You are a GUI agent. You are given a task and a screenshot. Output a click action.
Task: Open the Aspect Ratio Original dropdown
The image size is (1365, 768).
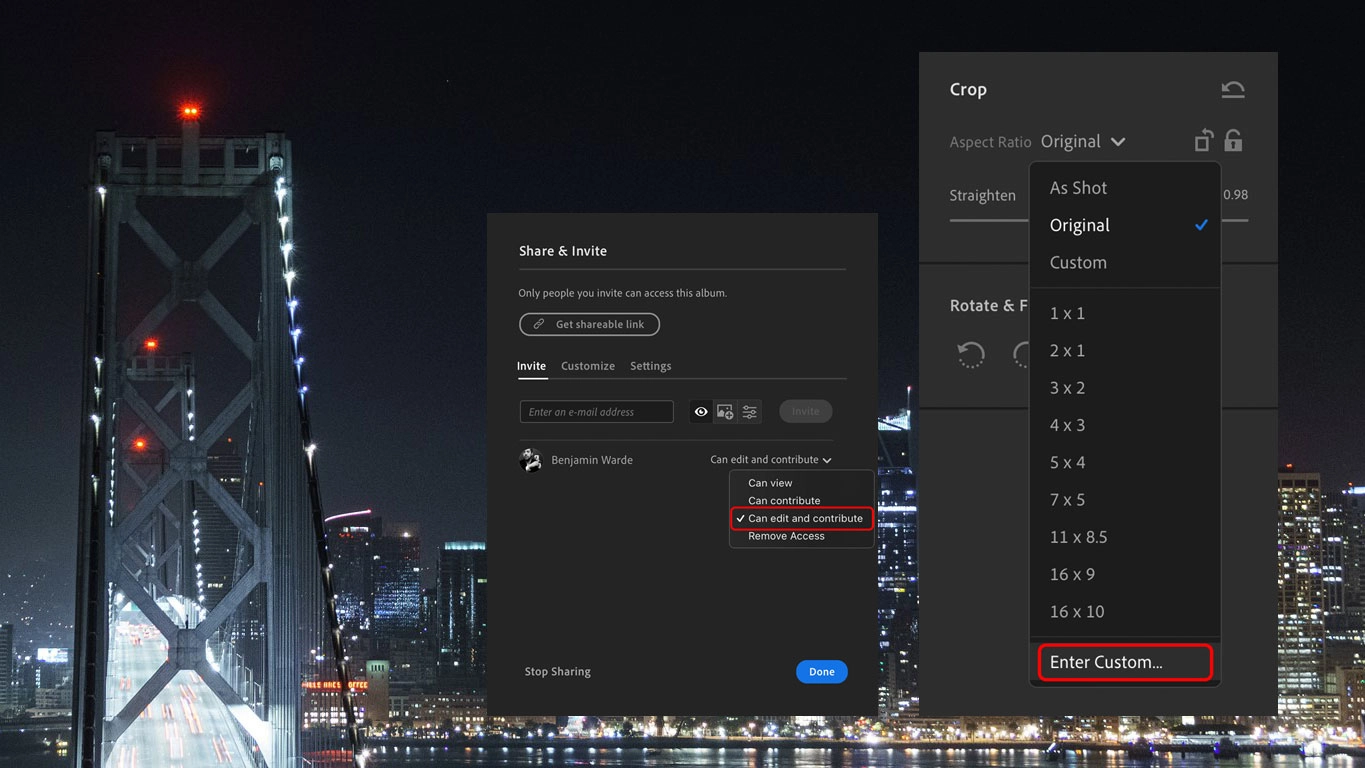pyautogui.click(x=1083, y=142)
